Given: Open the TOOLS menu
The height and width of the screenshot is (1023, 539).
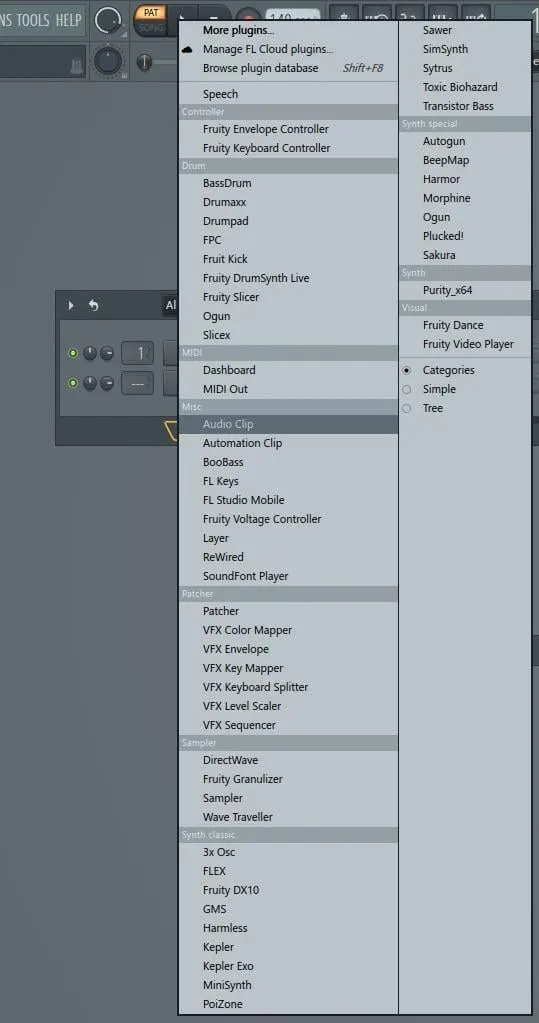Looking at the screenshot, I should [33, 20].
